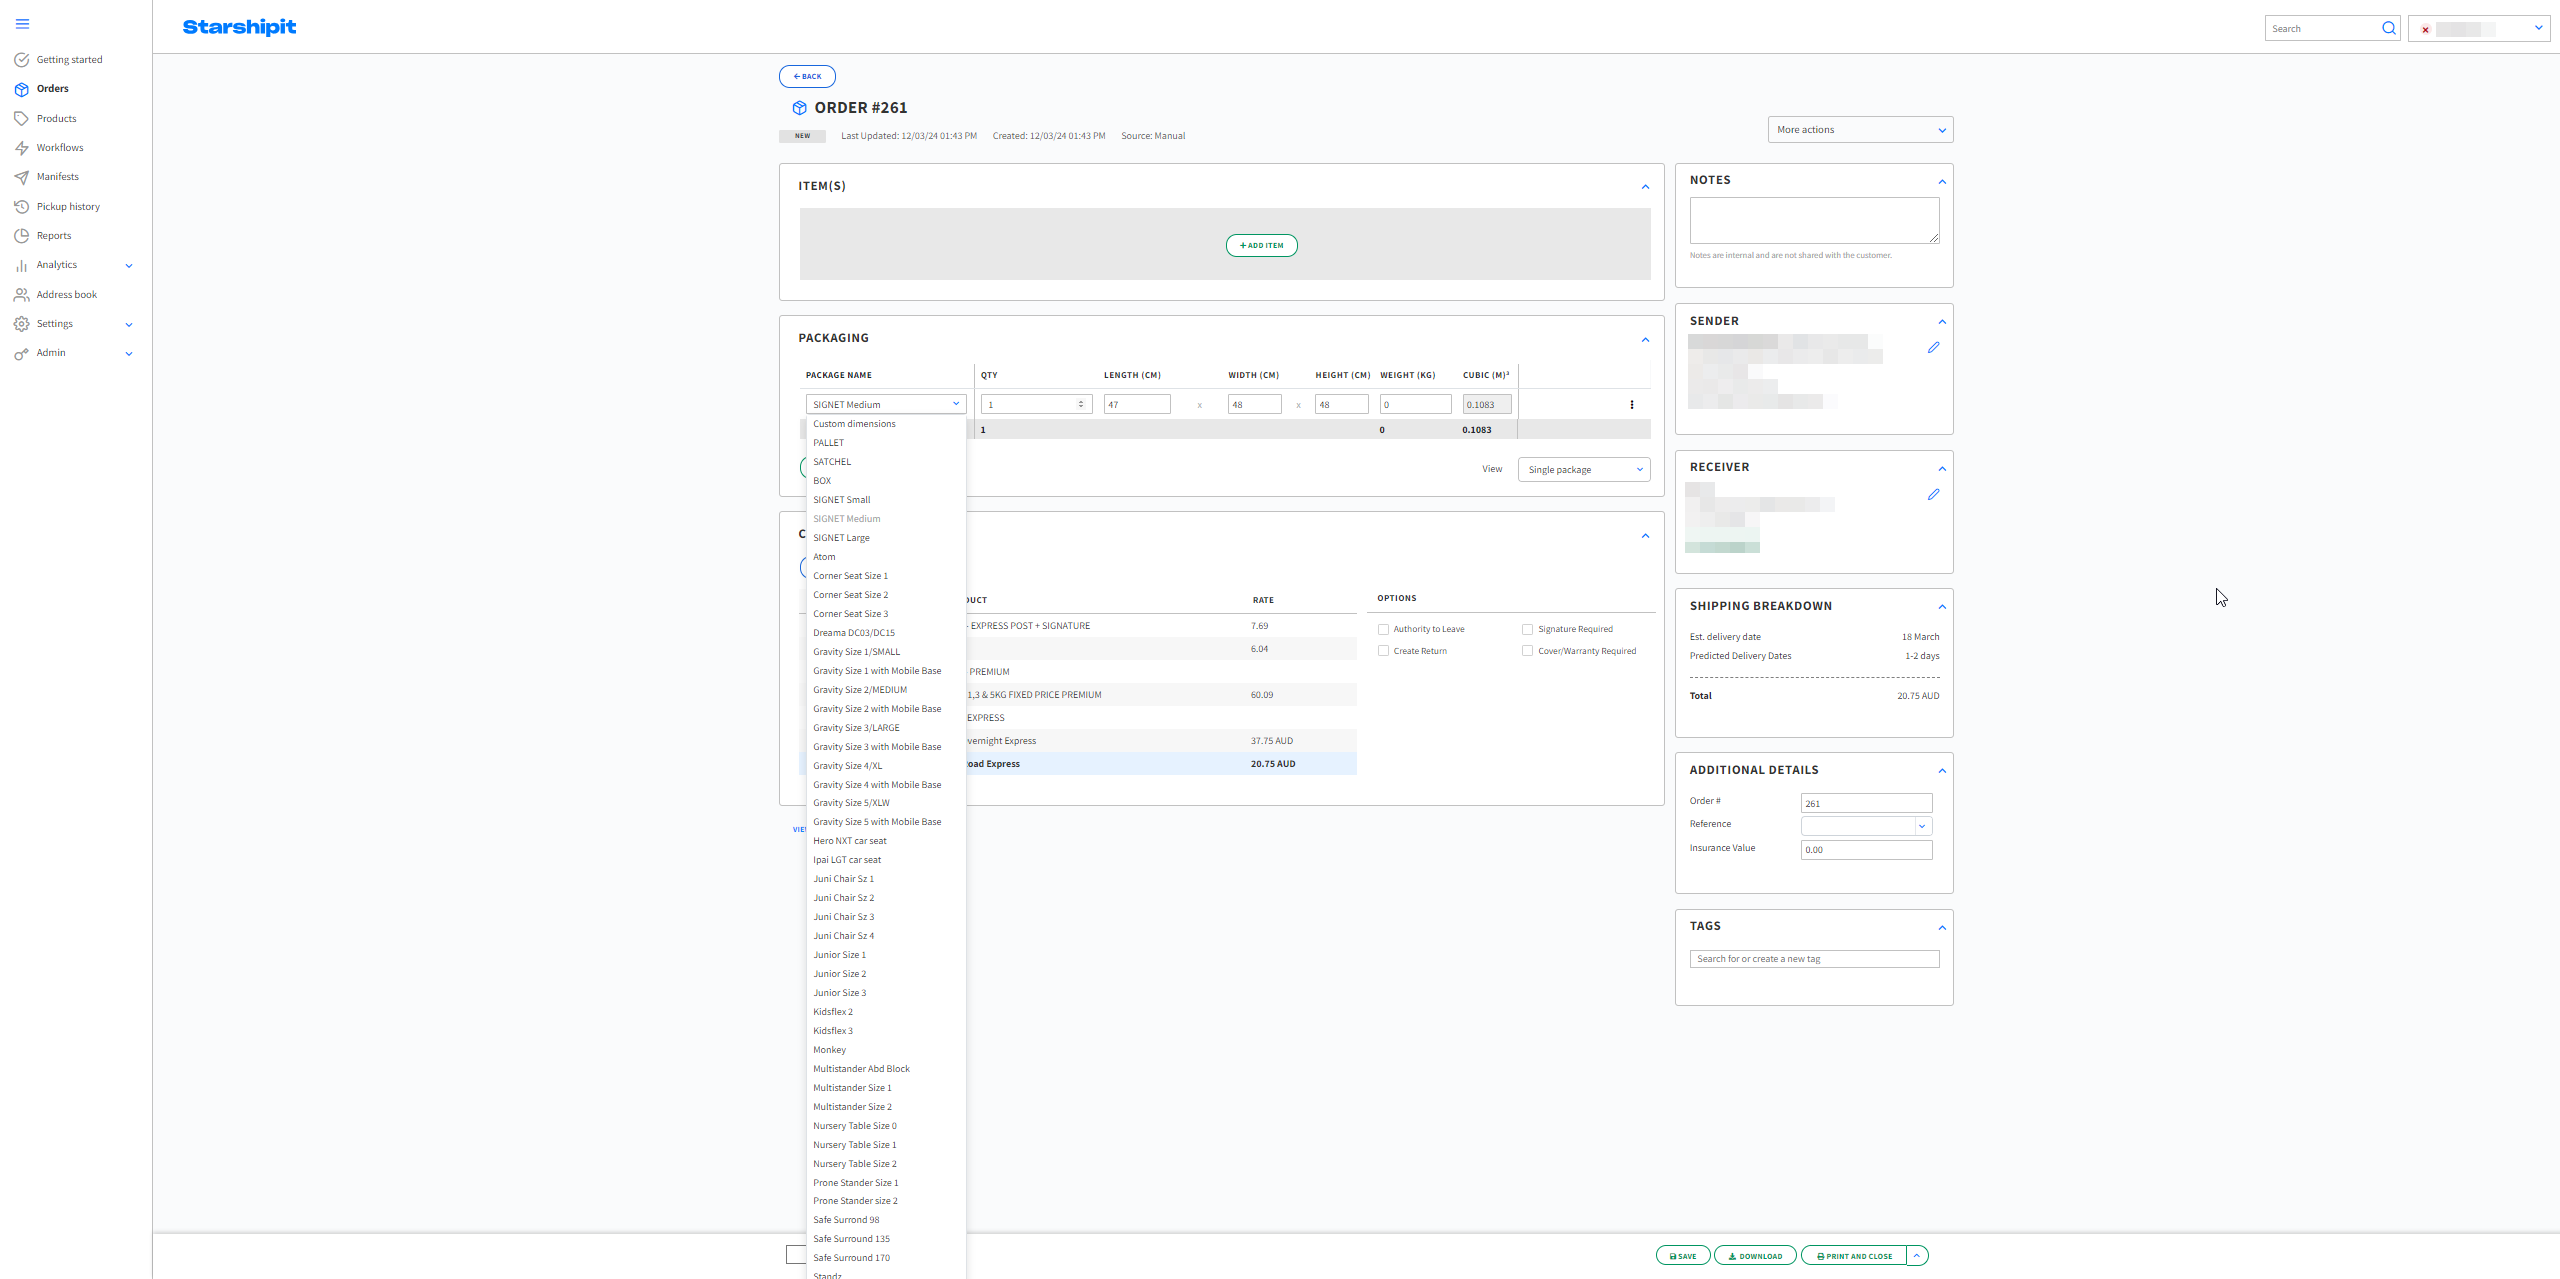
Task: Open the account dropdown in header
Action: coord(2479,28)
